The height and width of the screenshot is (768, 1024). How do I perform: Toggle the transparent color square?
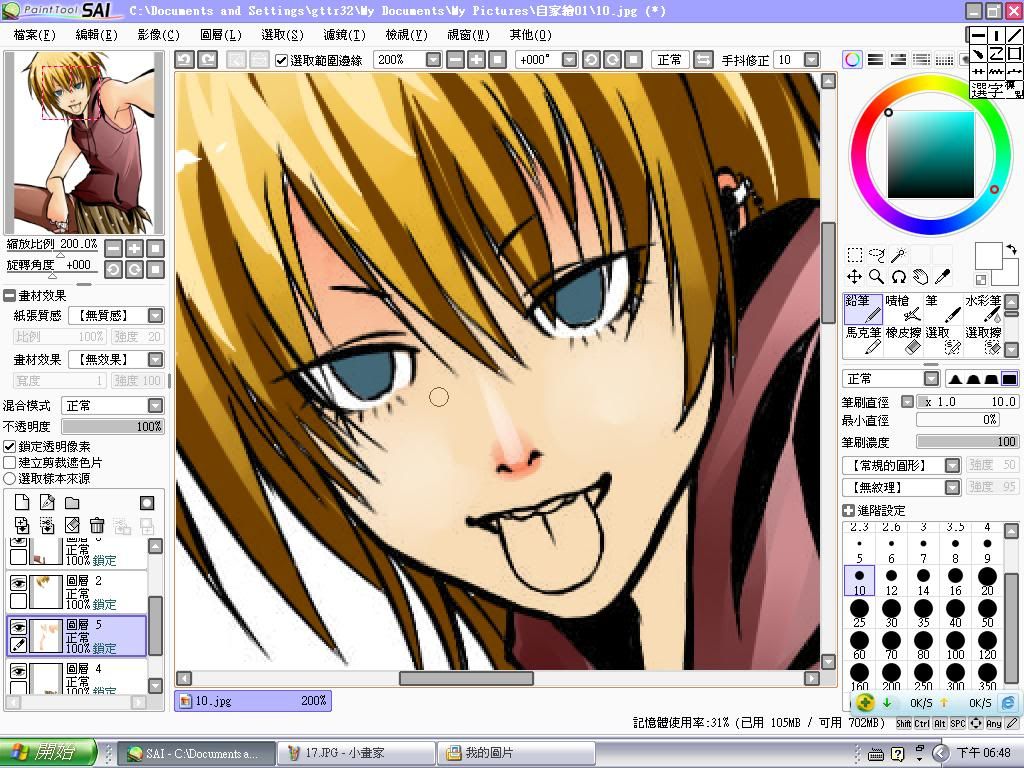pyautogui.click(x=980, y=280)
